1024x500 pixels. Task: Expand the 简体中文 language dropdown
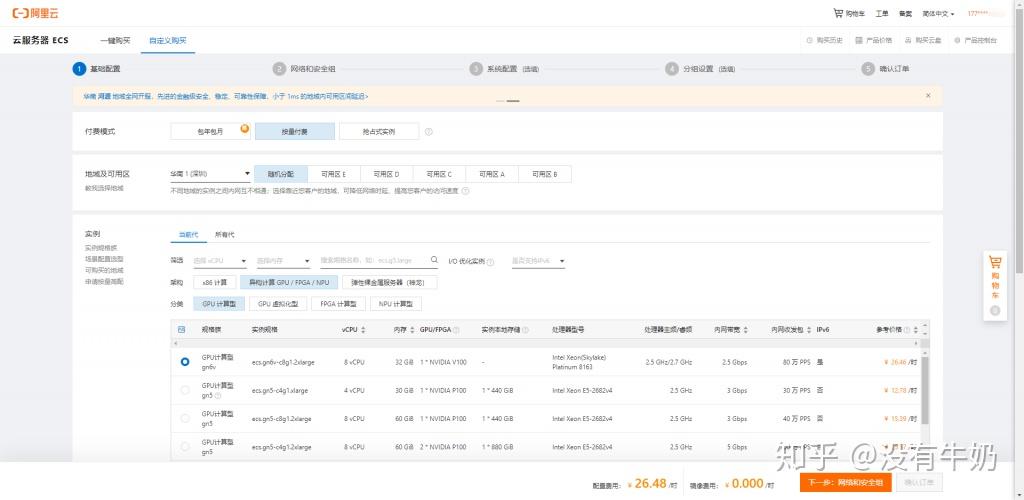[x=938, y=14]
